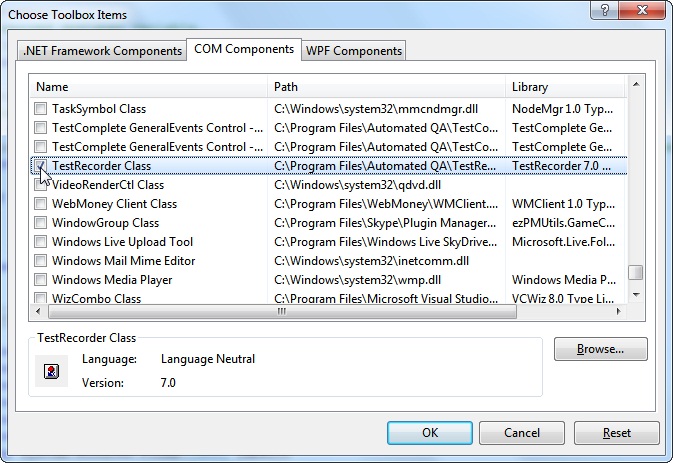Open the WPF Components tab
Screen dimensions: 673x463
click(353, 51)
